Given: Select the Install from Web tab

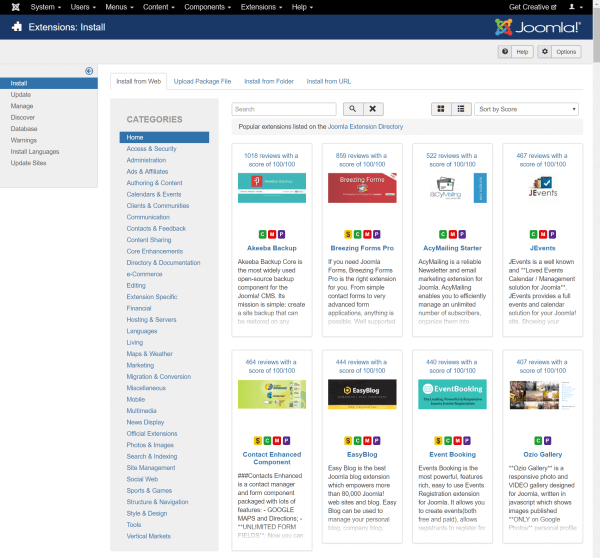Looking at the screenshot, I should coord(139,81).
